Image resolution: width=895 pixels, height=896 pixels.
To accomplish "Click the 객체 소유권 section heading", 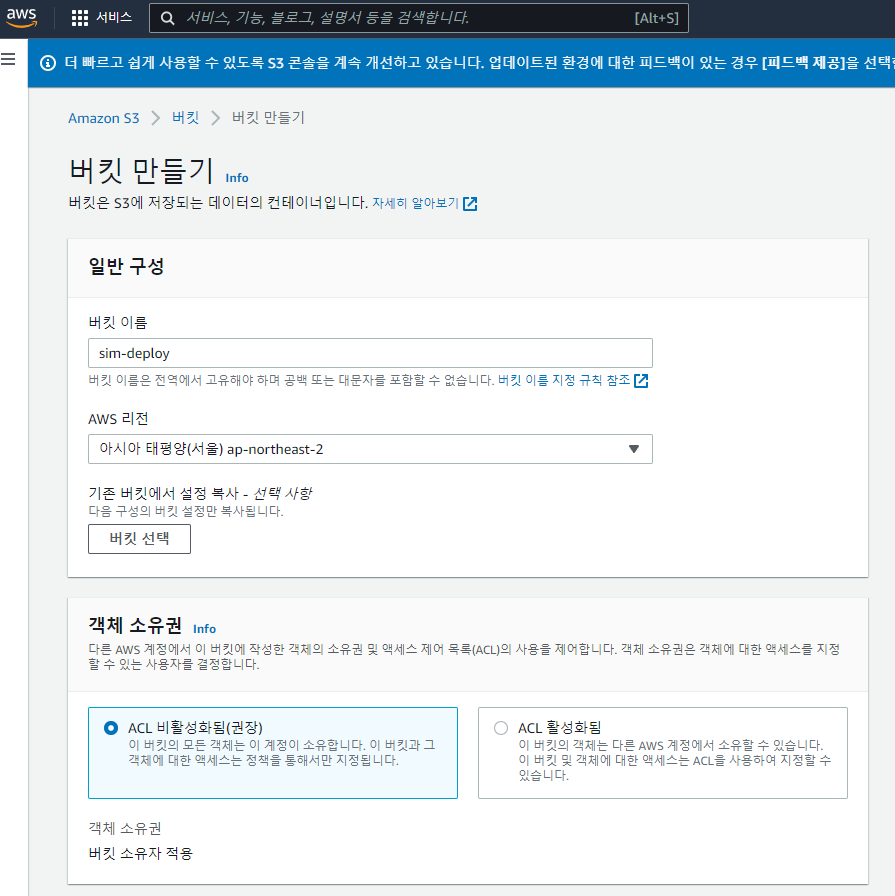I will 135,625.
